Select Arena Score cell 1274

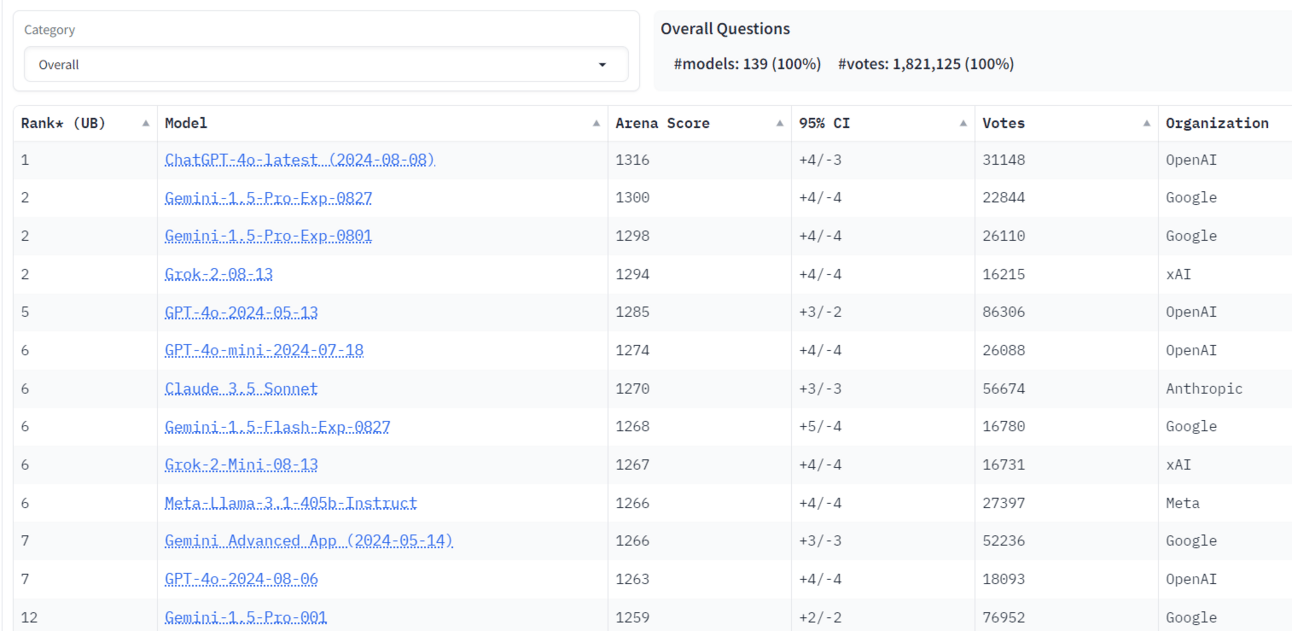click(699, 350)
